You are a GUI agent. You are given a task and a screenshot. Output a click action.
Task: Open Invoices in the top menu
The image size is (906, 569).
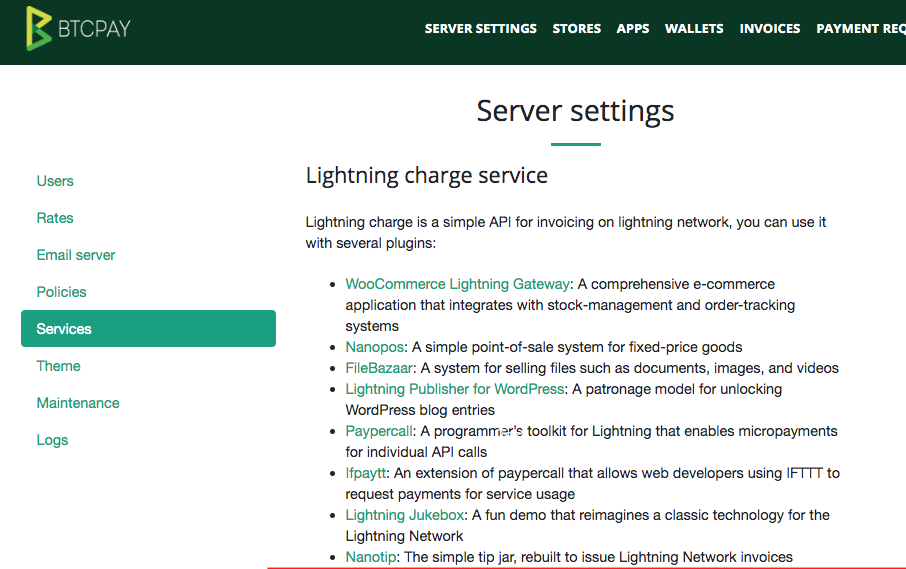(770, 29)
